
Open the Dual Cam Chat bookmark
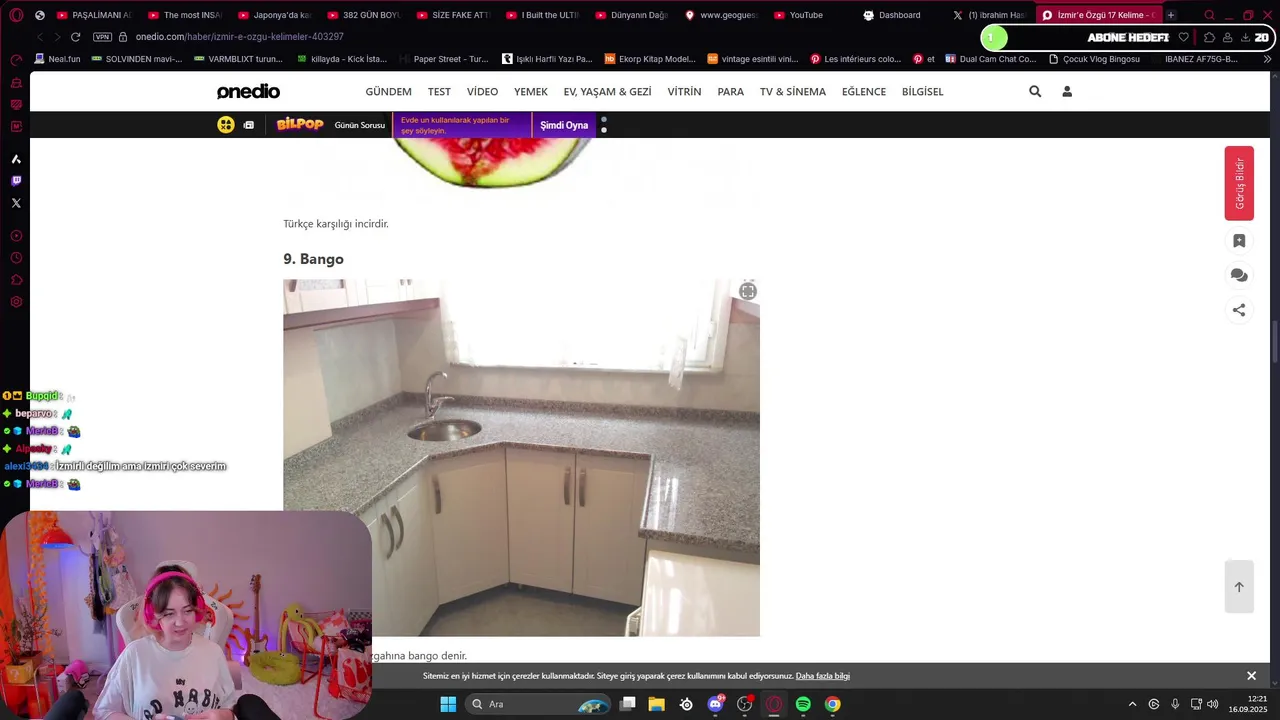pyautogui.click(x=991, y=59)
